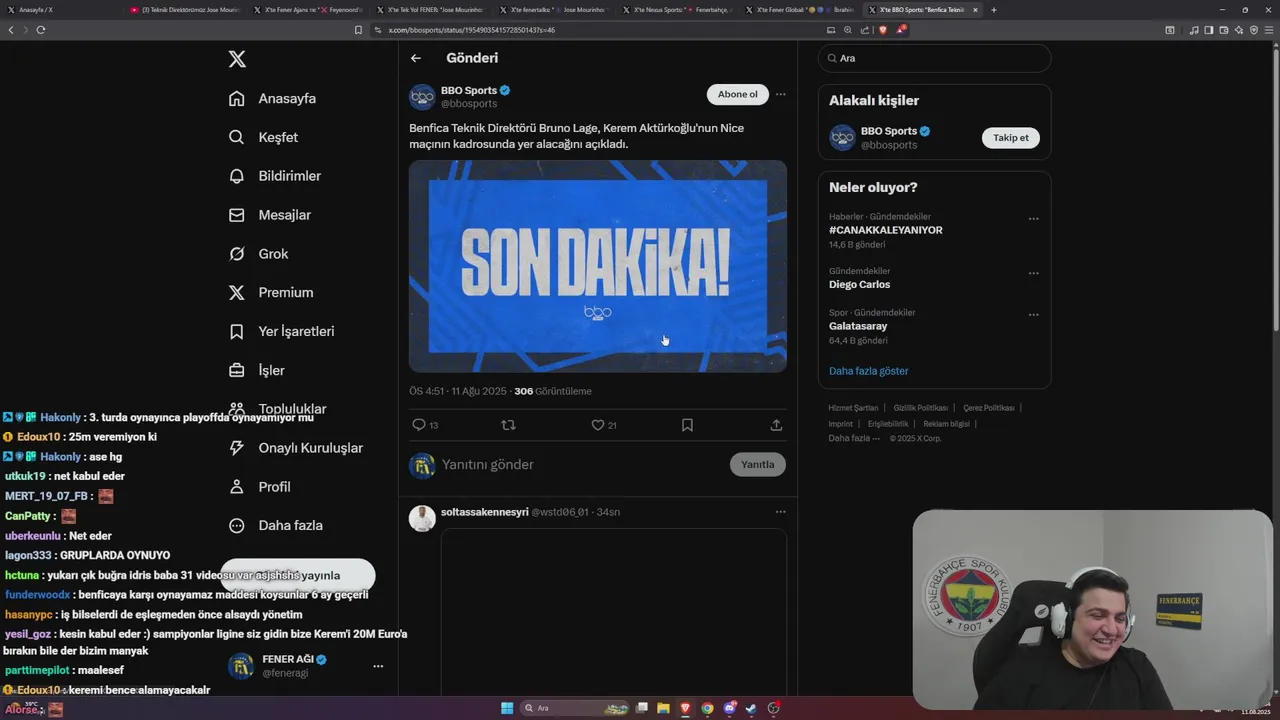Screen dimensions: 1280x720
Task: Open the post's three-dot more menu
Action: 781,94
